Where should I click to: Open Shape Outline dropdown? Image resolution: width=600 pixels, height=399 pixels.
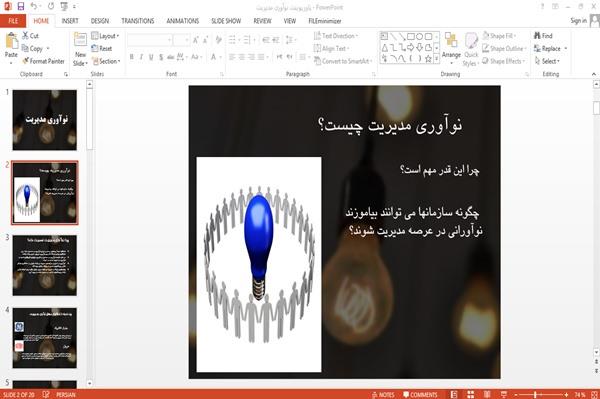(x=504, y=49)
